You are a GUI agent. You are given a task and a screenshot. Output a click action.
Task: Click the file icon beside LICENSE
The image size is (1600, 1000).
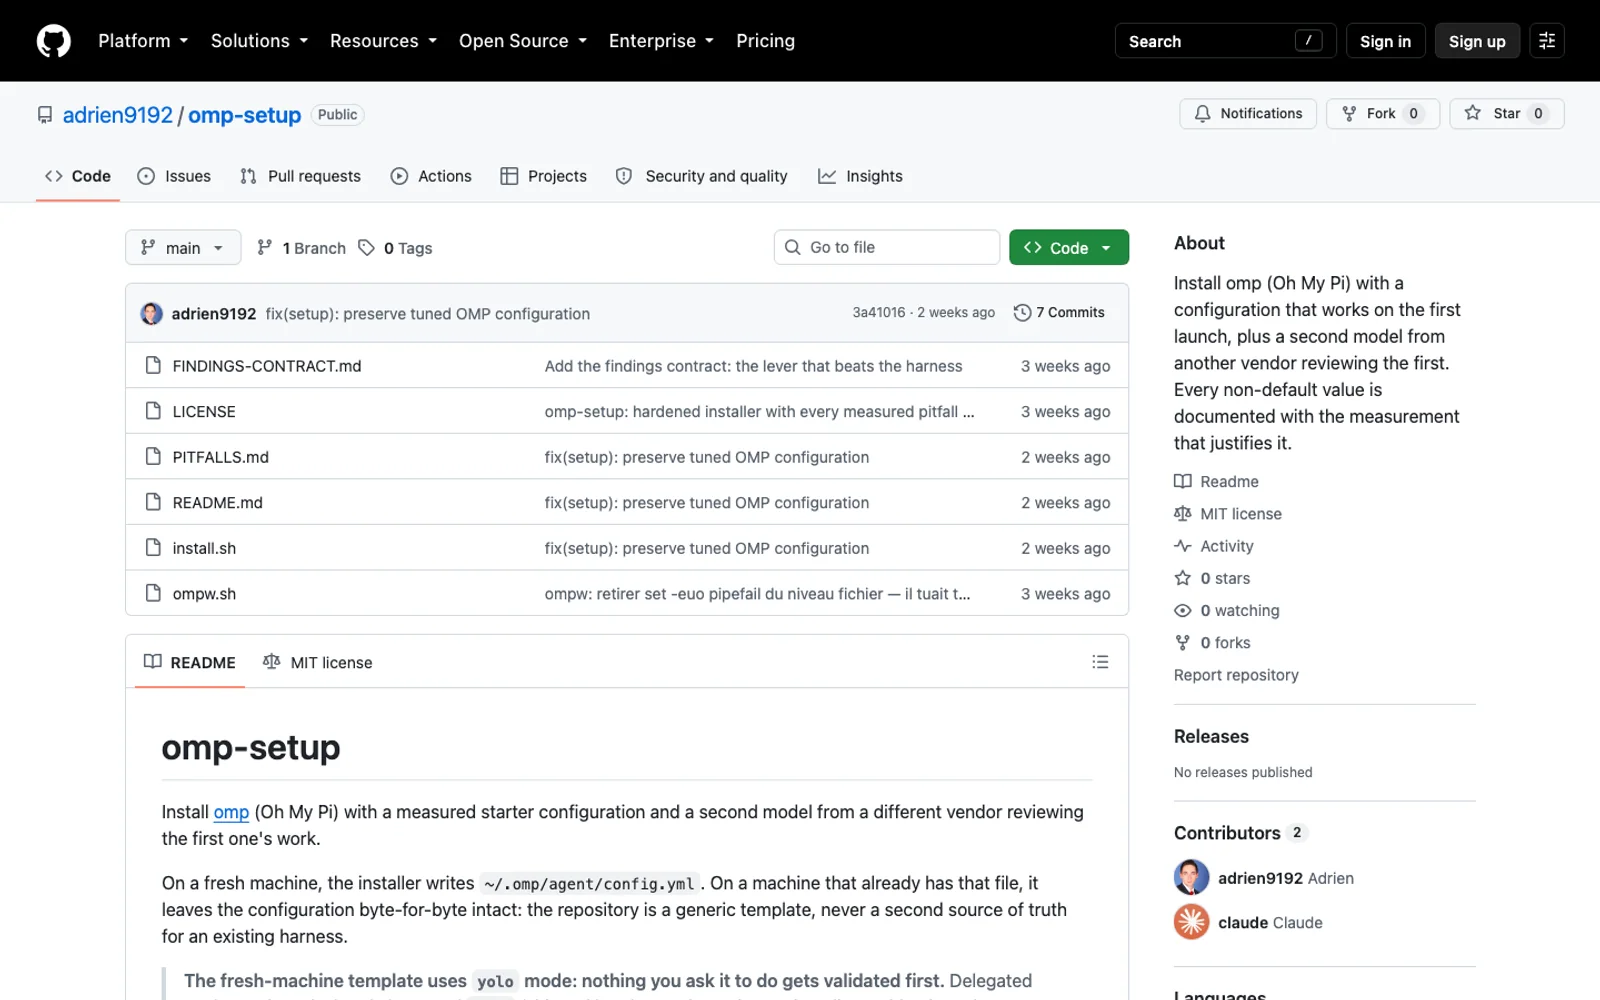[x=153, y=411]
